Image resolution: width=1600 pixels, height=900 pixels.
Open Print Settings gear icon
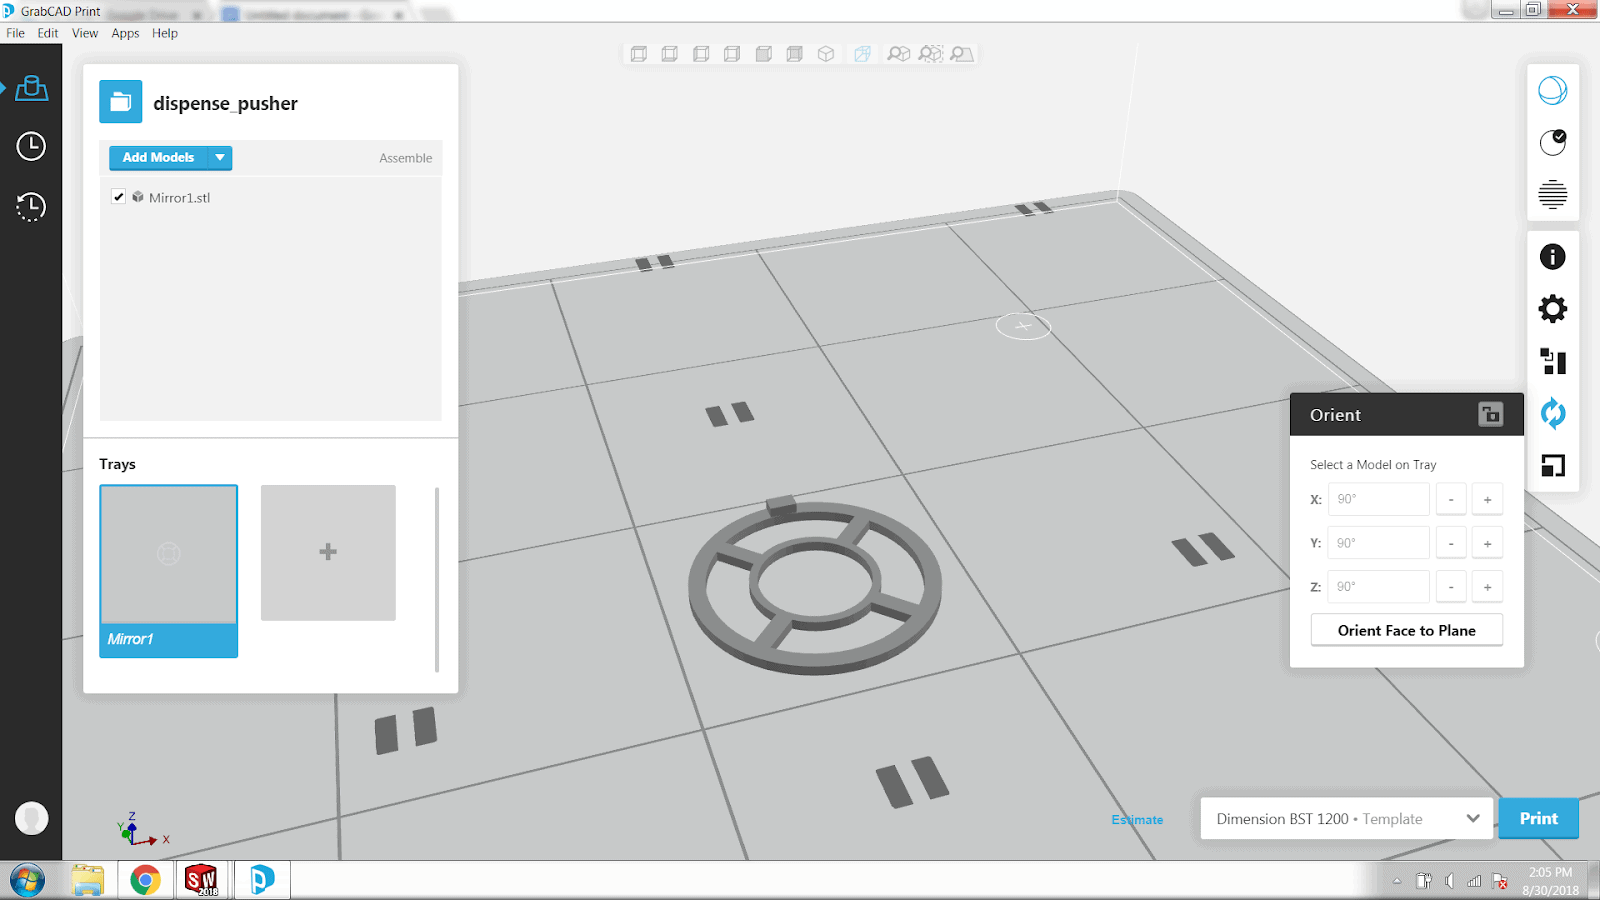point(1552,309)
